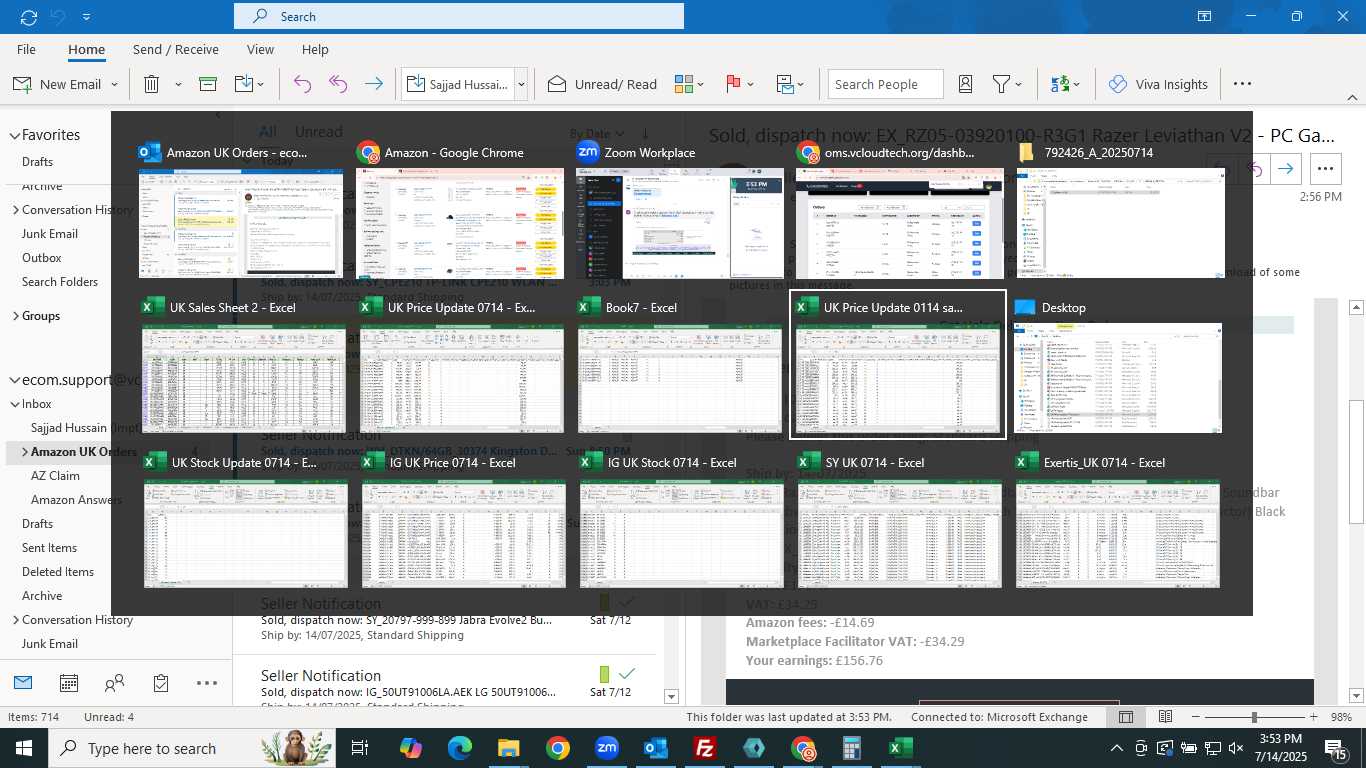Click the Send/Receive sync icon in title bar
This screenshot has width=1366, height=768.
tap(28, 16)
